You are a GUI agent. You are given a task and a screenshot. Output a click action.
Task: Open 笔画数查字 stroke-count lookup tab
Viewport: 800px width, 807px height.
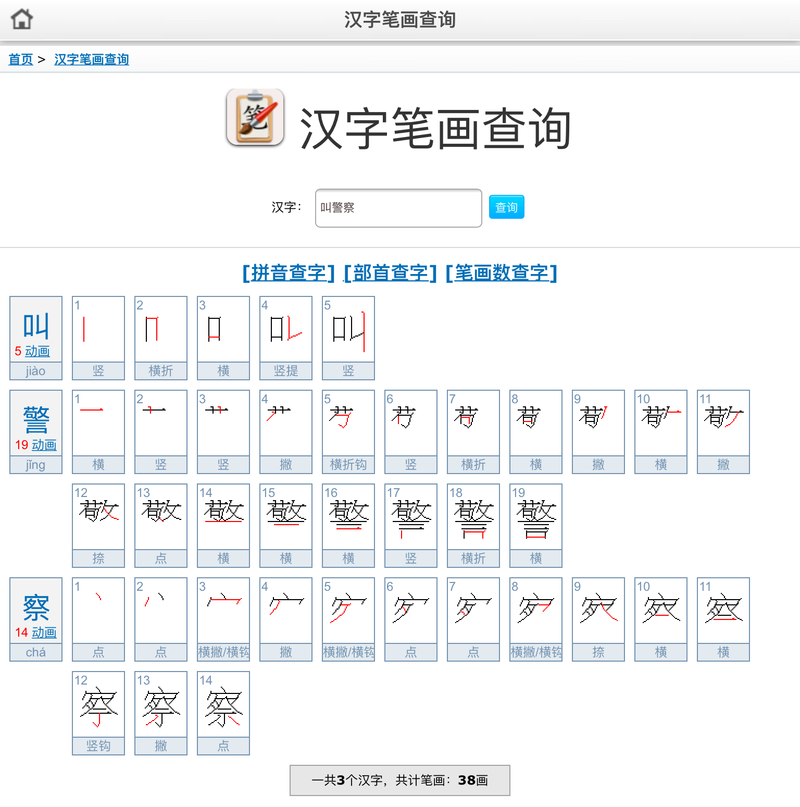tap(501, 273)
